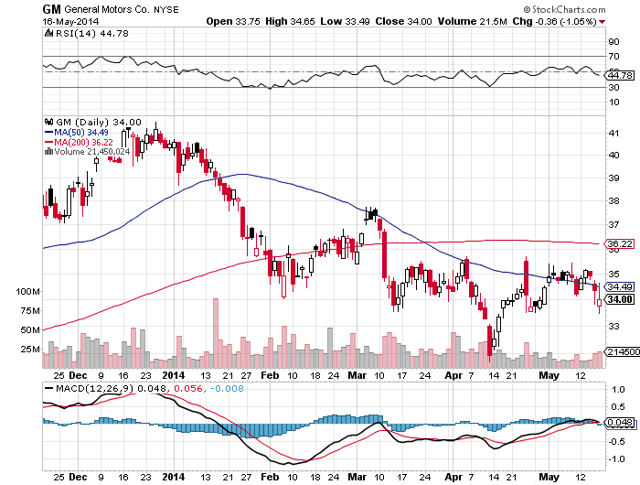Click May on the MACD panel date axis
Image resolution: width=640 pixels, height=485 pixels.
(549, 477)
